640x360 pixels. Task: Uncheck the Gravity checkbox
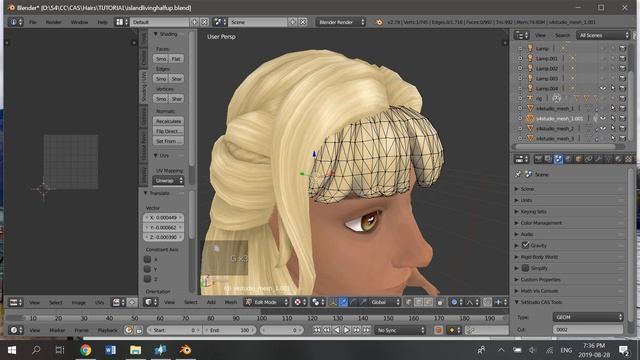(x=525, y=245)
